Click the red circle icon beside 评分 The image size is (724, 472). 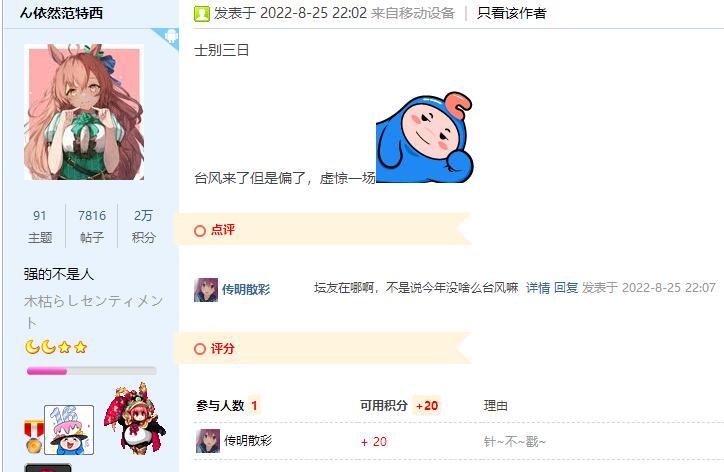[x=199, y=349]
